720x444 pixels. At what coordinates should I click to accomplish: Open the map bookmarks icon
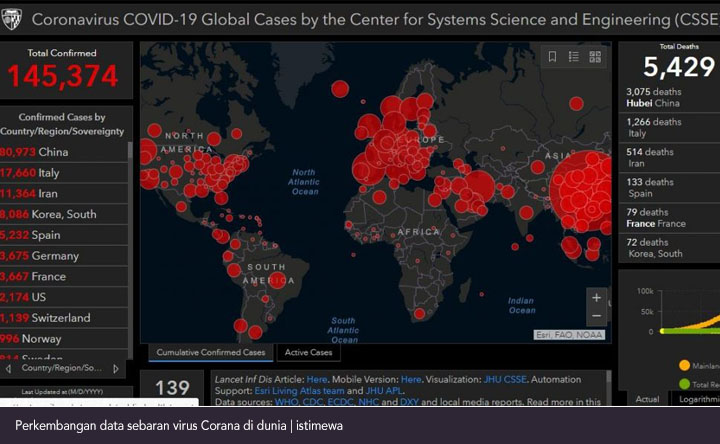pos(552,57)
